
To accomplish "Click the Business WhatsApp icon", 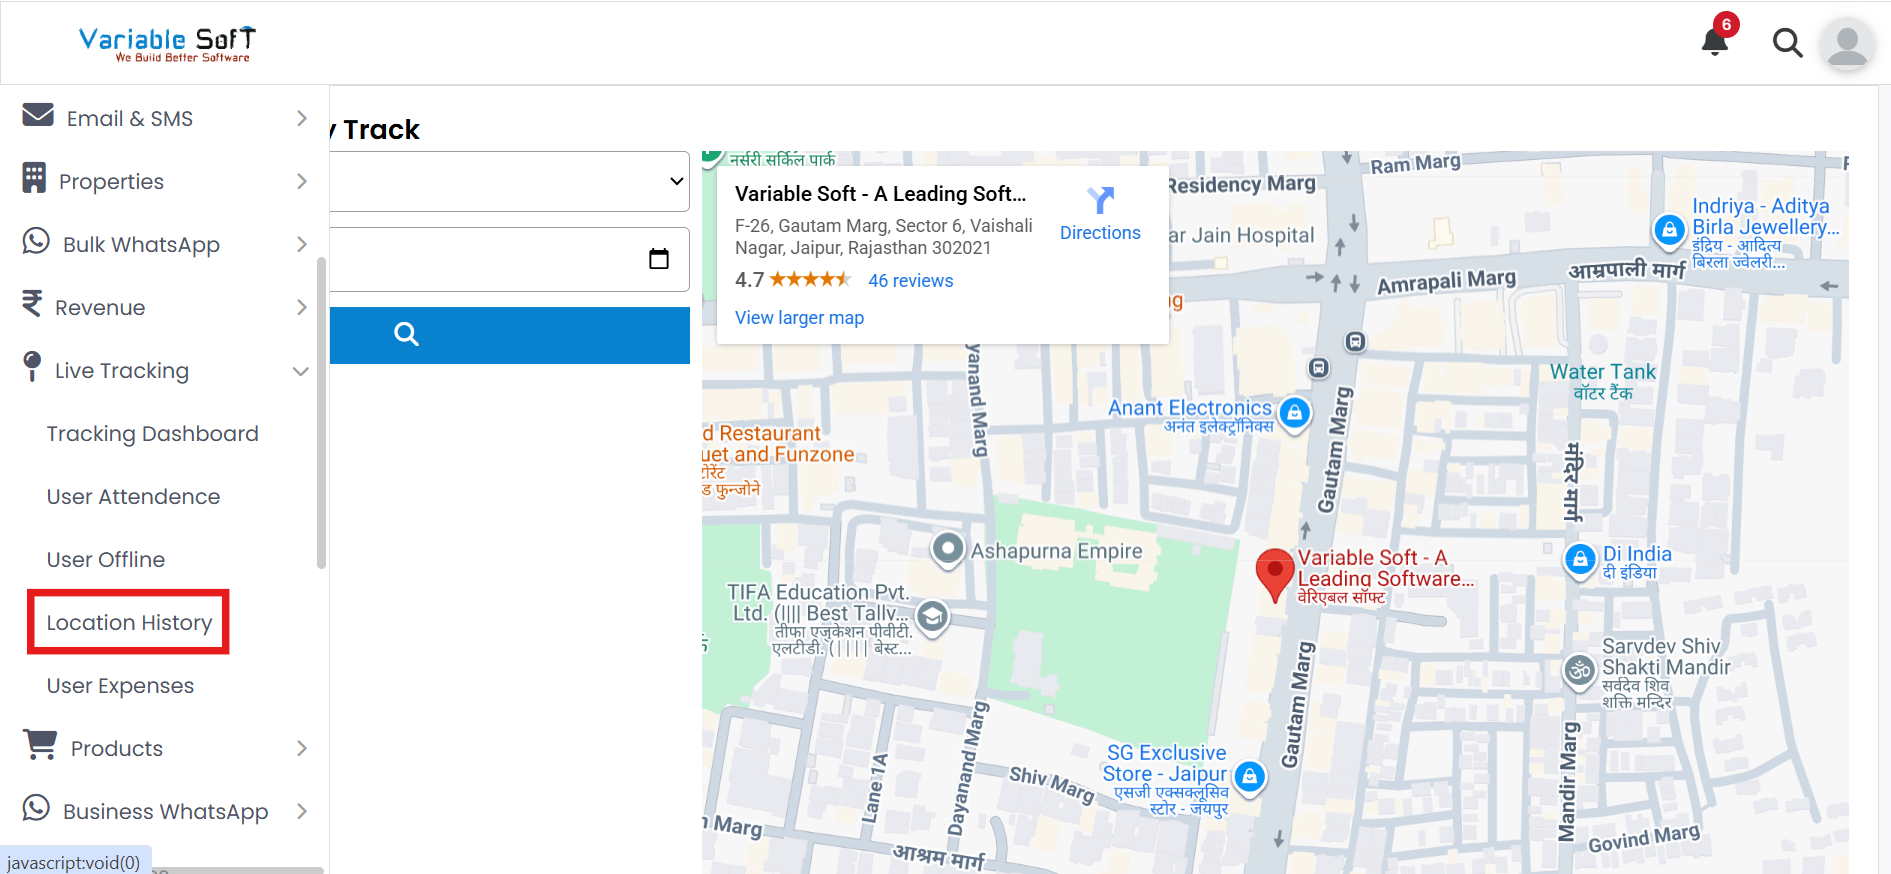I will pos(36,808).
